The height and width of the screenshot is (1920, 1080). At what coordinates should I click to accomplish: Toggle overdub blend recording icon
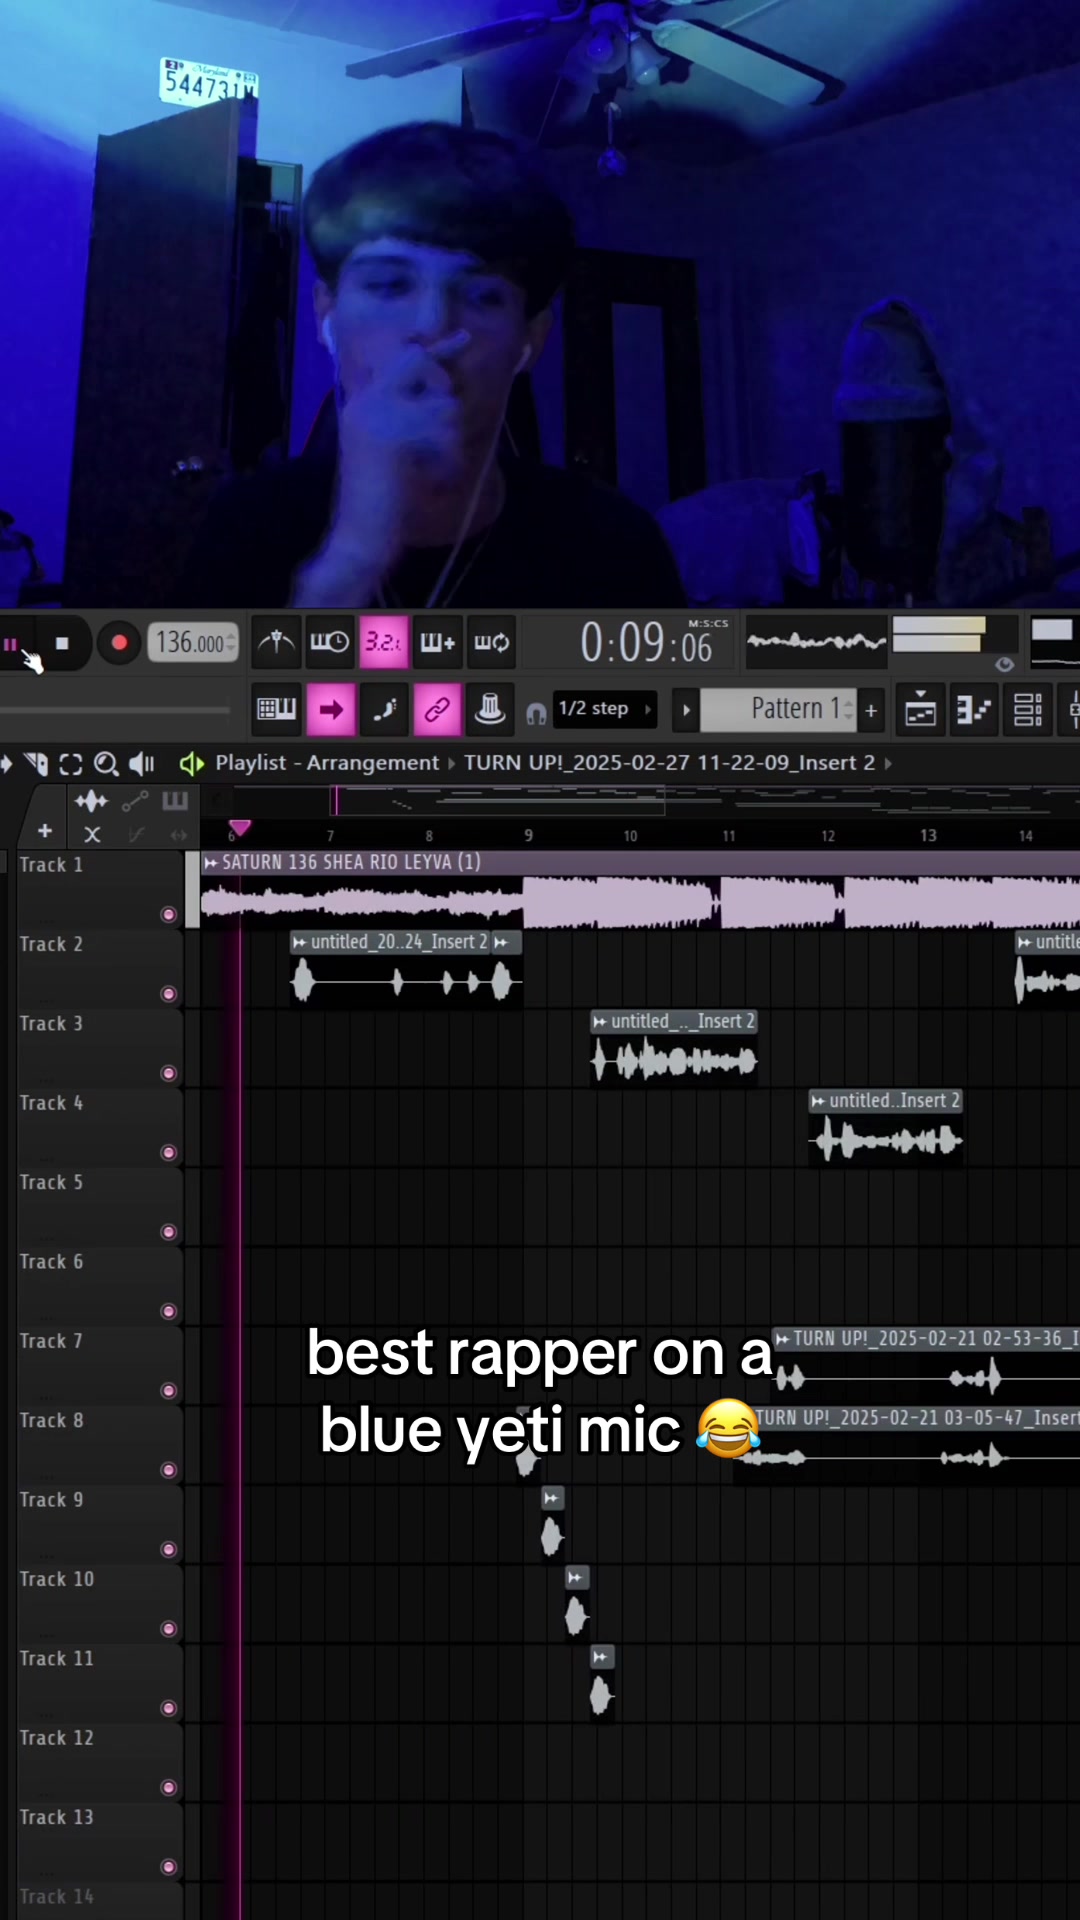tap(437, 642)
